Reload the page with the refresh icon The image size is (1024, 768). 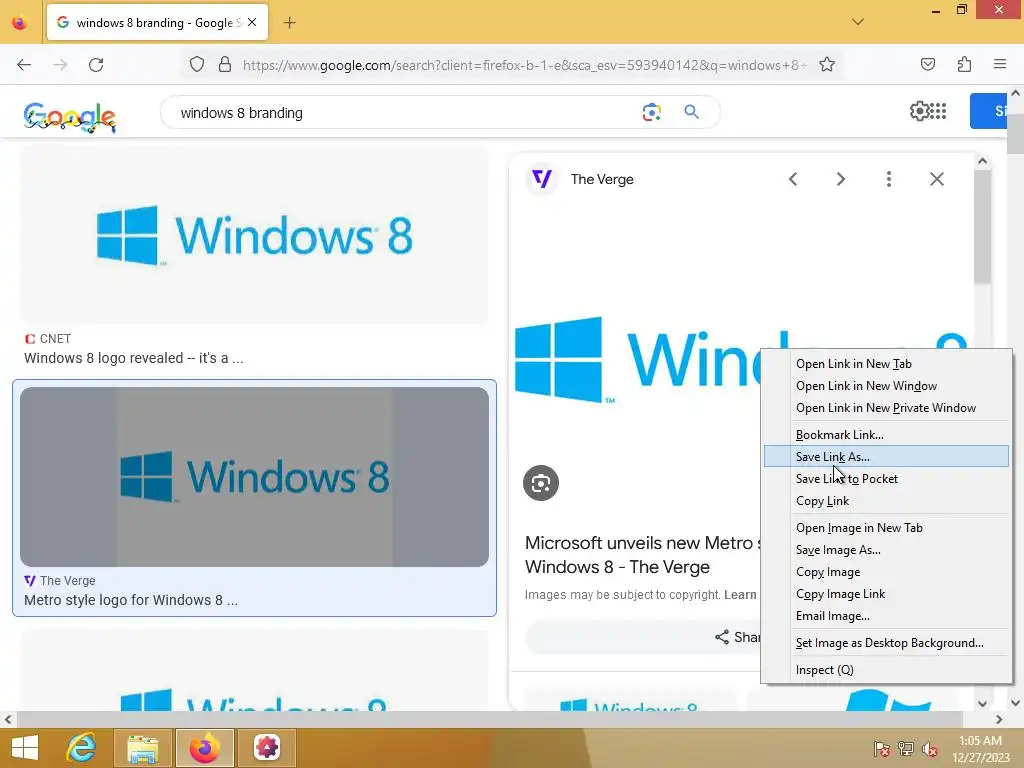click(96, 65)
